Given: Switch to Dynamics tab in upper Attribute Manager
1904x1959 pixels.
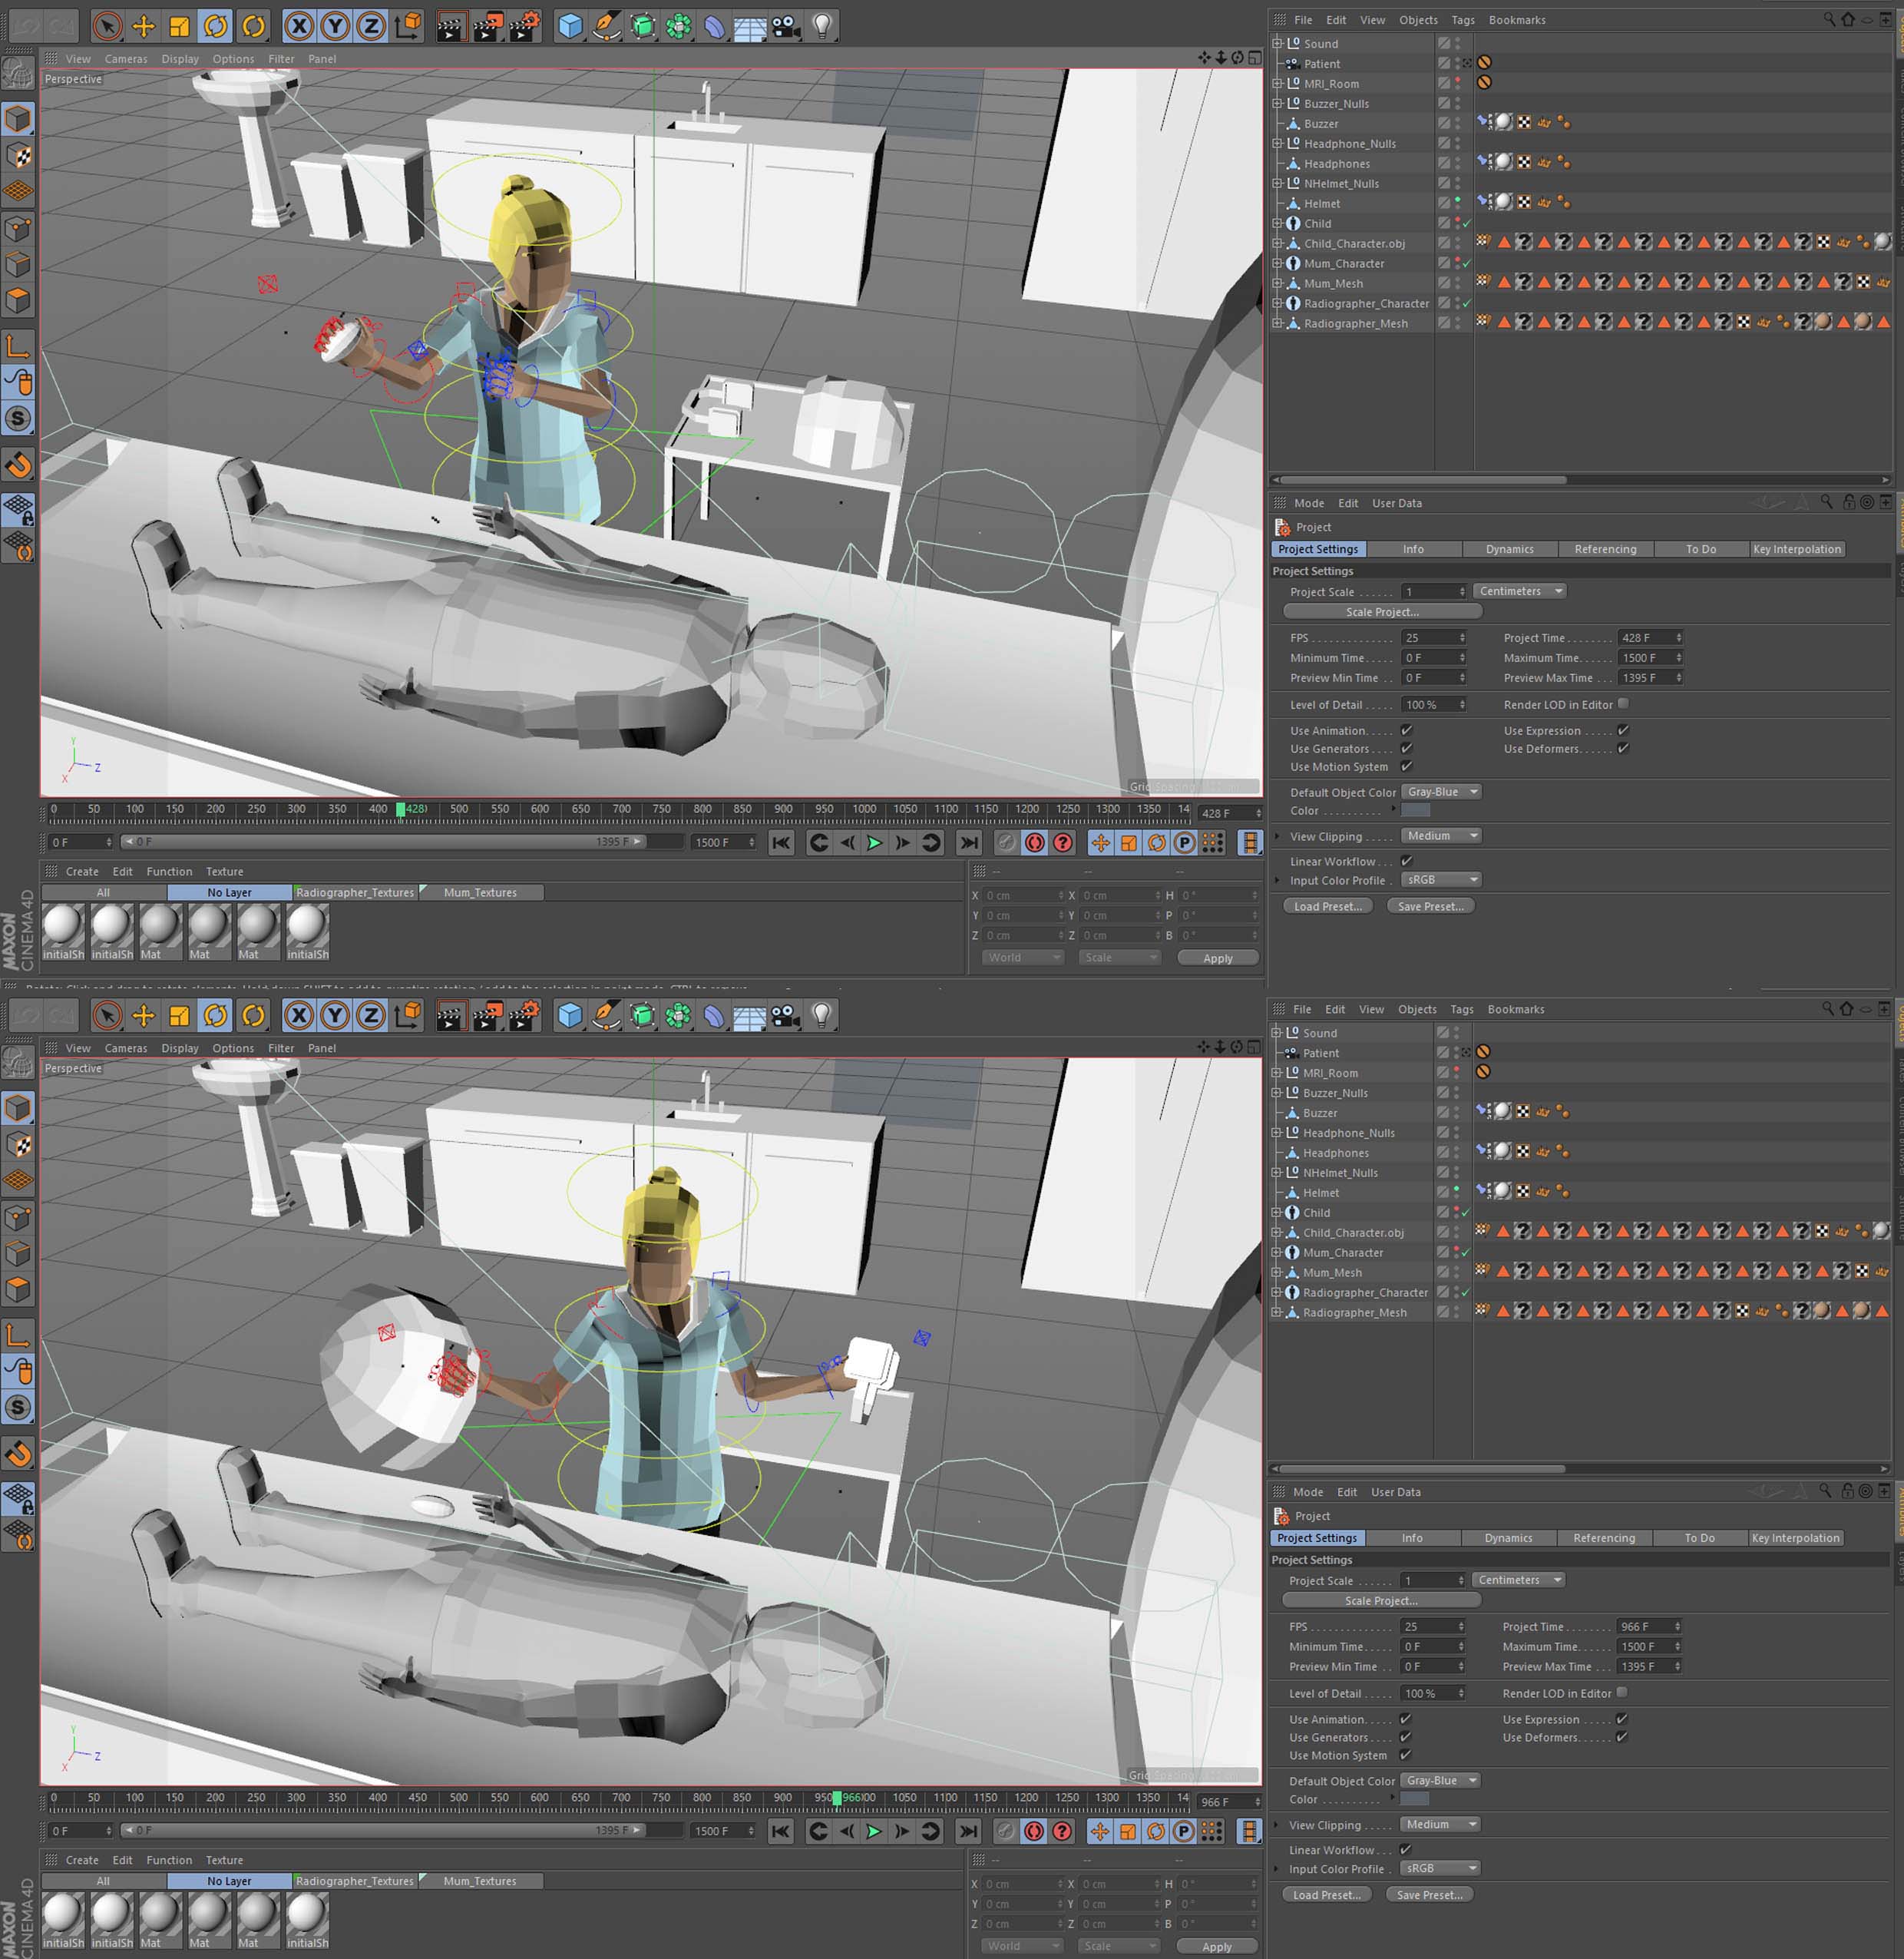Looking at the screenshot, I should click(1509, 549).
